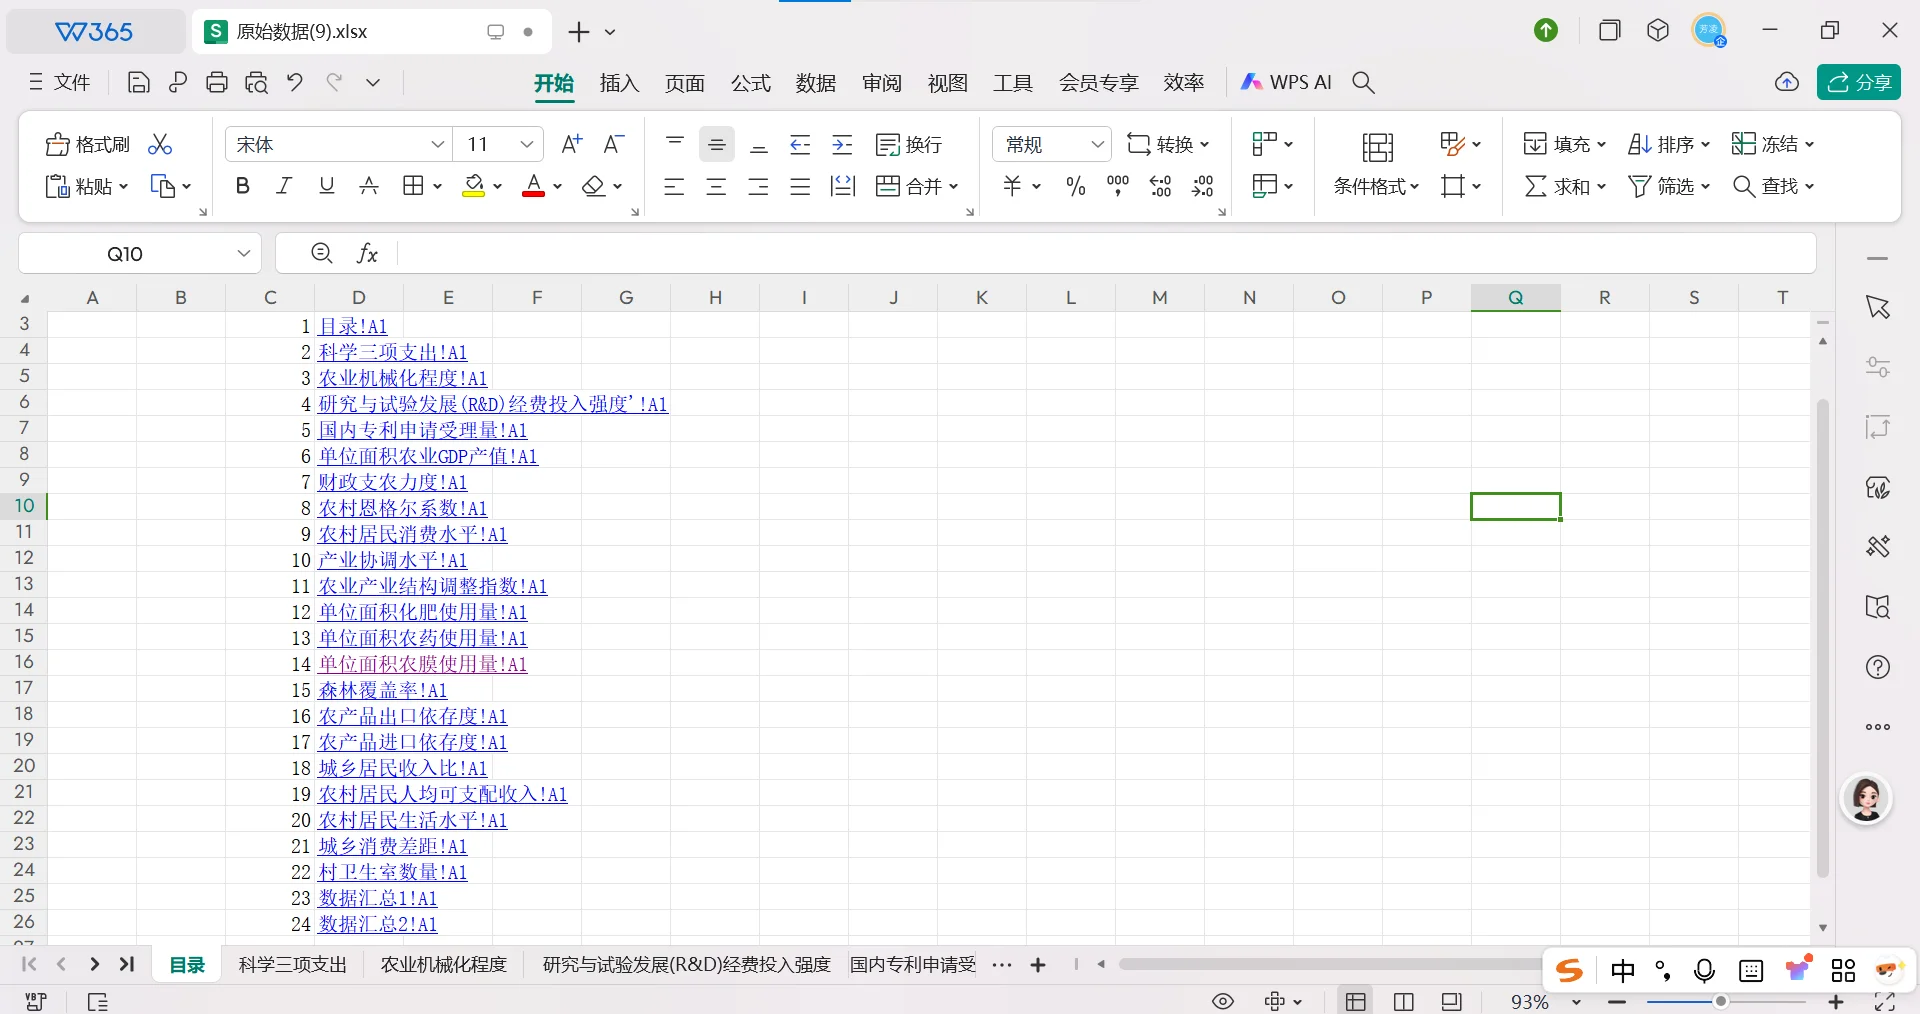This screenshot has height=1014, width=1920.
Task: Open the 文件 (File) menu
Action: 59,82
